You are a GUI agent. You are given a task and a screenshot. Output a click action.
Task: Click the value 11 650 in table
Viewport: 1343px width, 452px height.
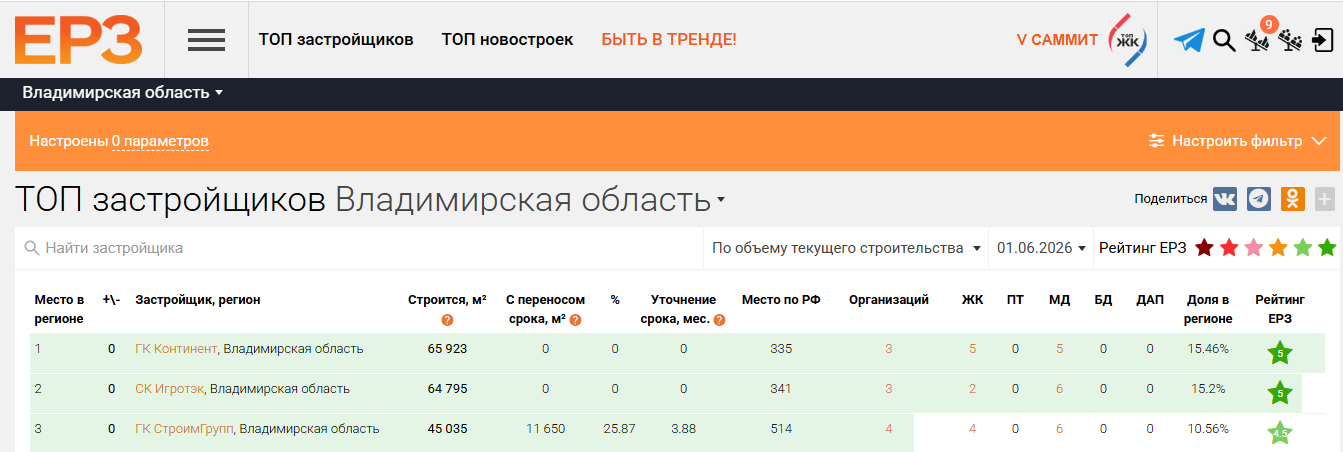[546, 429]
